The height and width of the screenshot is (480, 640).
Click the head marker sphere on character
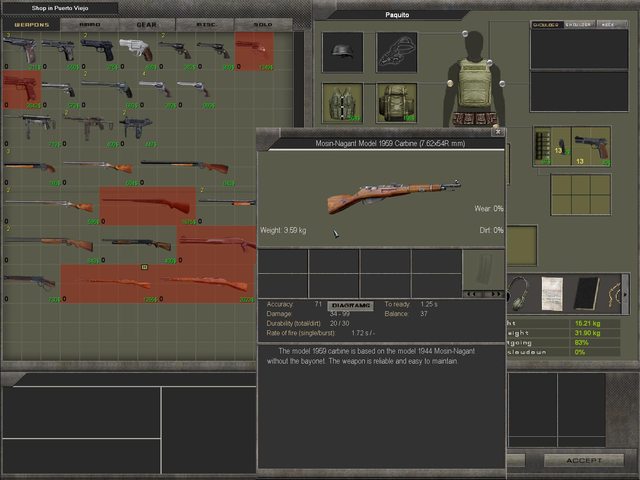tap(464, 33)
